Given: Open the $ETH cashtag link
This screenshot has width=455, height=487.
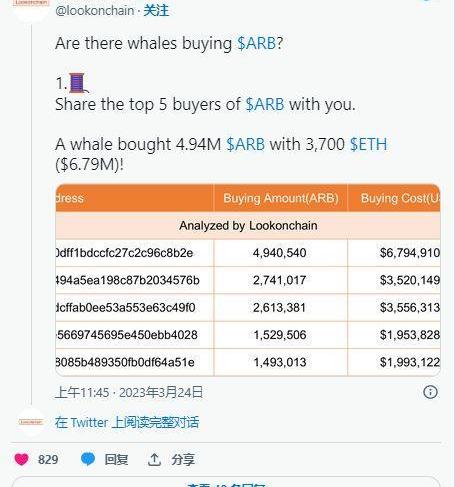Looking at the screenshot, I should pyautogui.click(x=368, y=144).
